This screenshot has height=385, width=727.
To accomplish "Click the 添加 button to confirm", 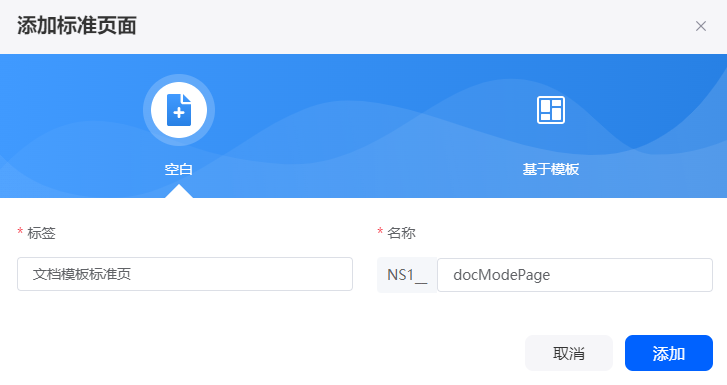I will (669, 353).
